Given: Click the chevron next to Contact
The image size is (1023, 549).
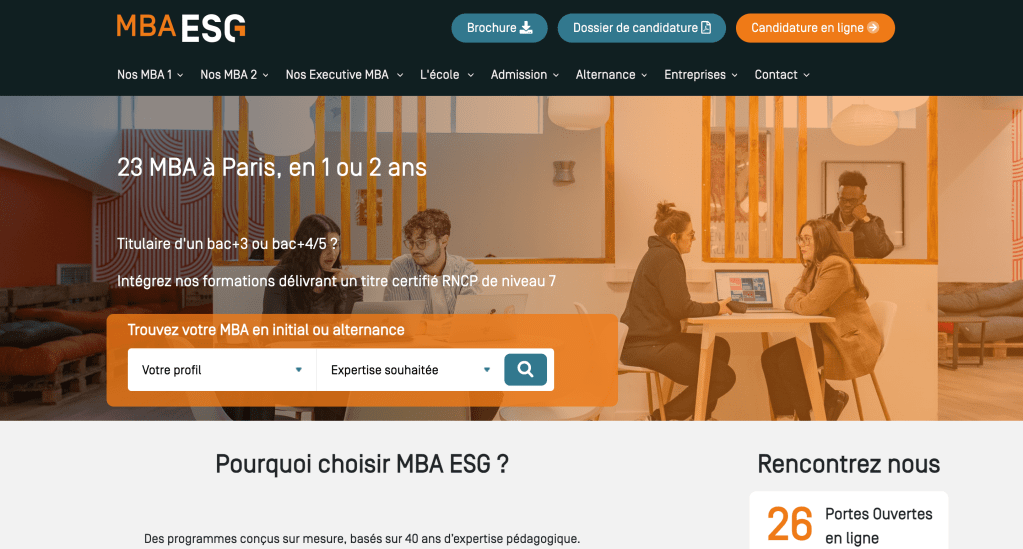Looking at the screenshot, I should (806, 76).
